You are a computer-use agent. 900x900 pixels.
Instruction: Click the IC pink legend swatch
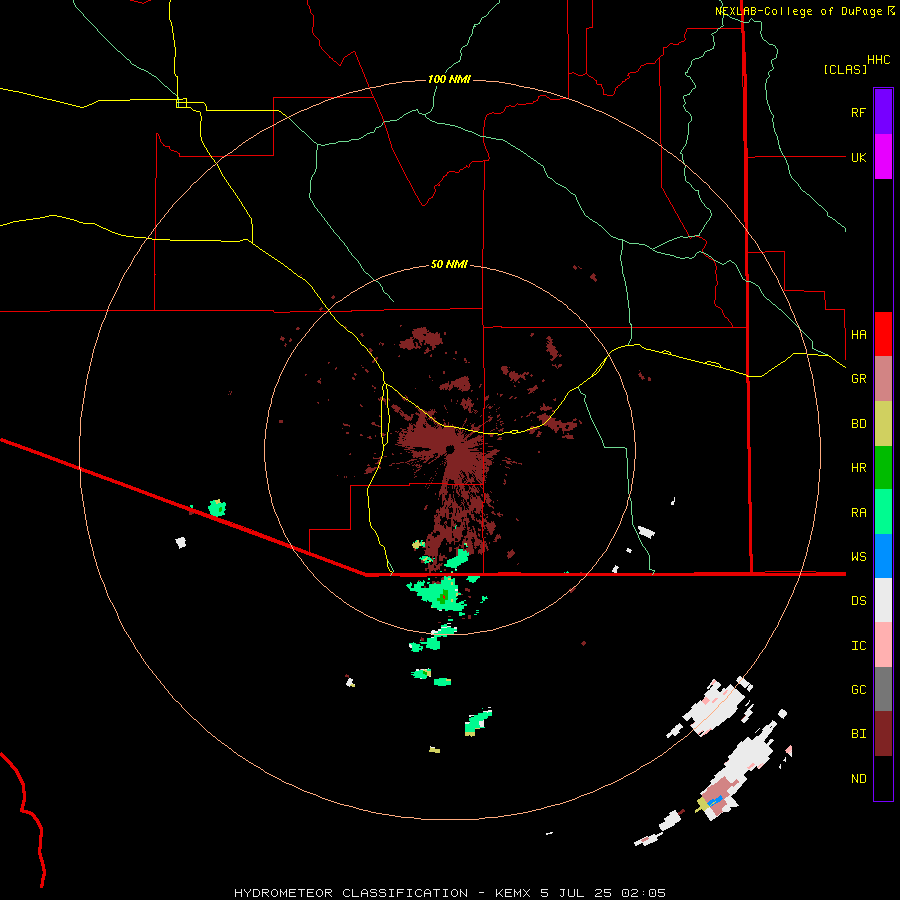[x=883, y=645]
